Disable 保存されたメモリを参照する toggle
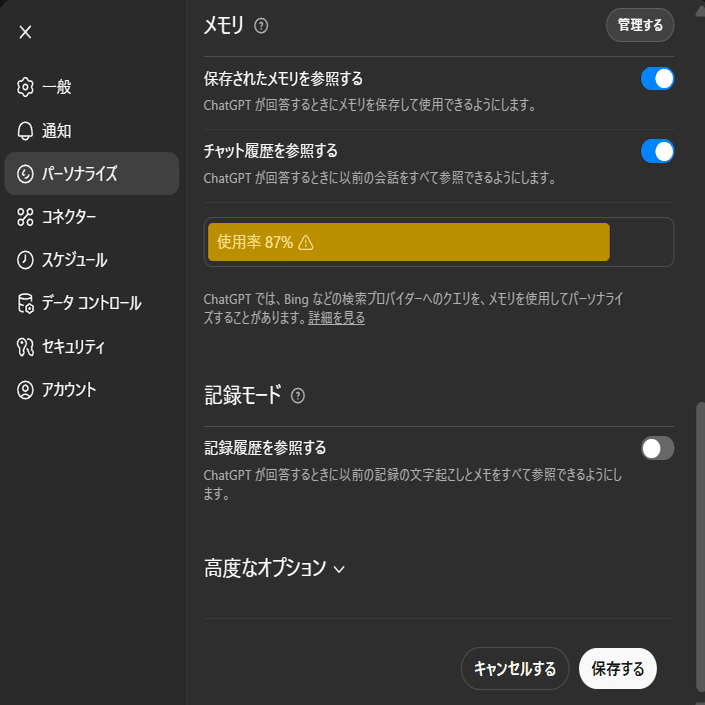Viewport: 705px width, 705px height. point(657,79)
